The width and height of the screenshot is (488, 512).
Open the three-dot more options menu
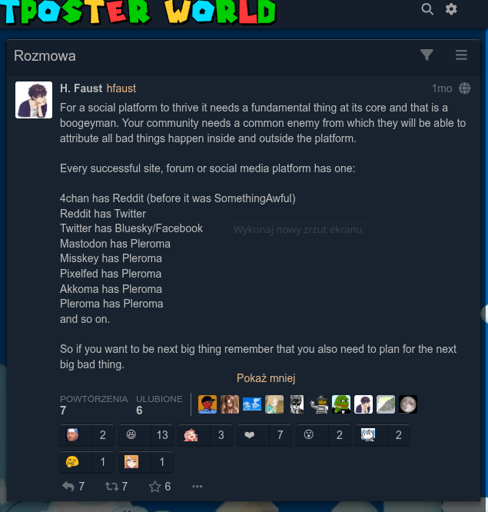[197, 486]
